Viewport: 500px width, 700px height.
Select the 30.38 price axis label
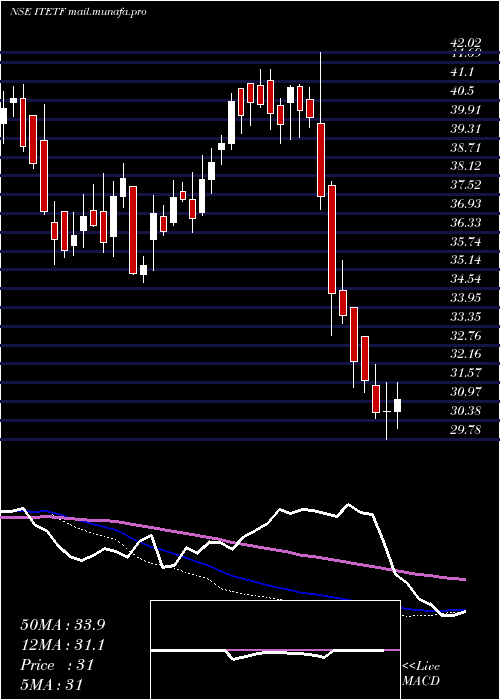tap(466, 411)
